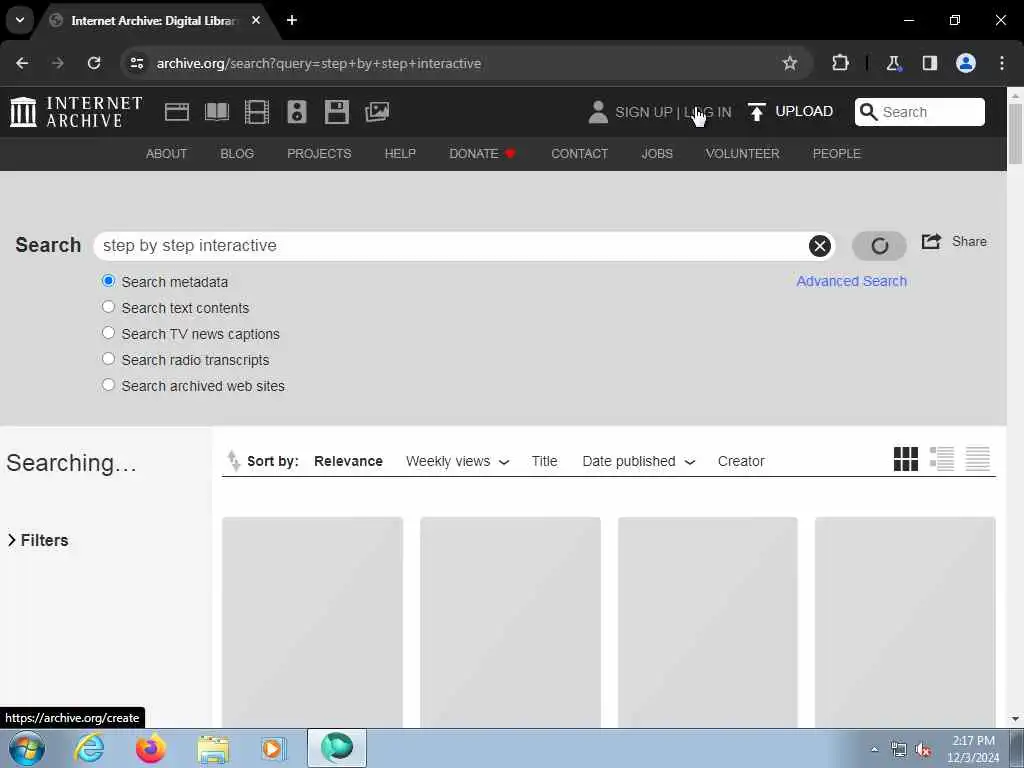Click the user avatar icon beside SIGN UP
This screenshot has width=1024, height=768.
598,112
